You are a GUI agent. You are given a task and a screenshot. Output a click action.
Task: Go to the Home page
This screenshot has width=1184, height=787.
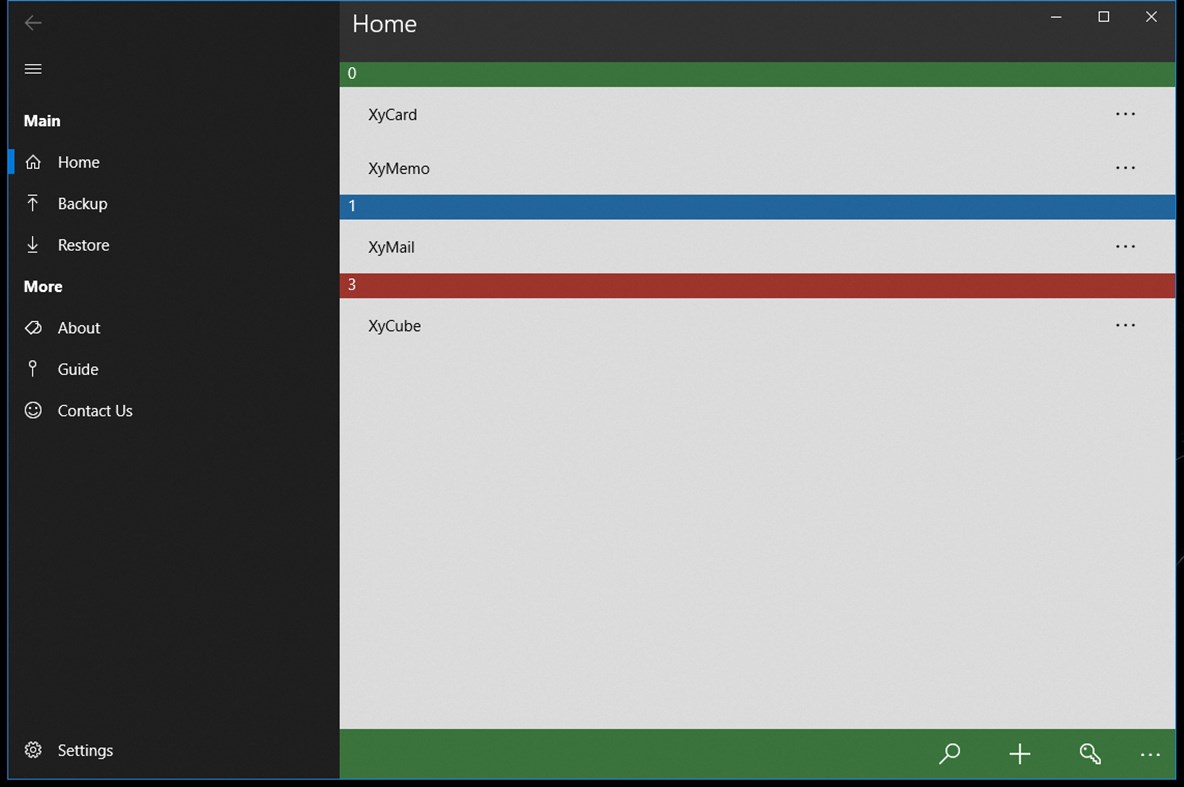[x=174, y=162]
